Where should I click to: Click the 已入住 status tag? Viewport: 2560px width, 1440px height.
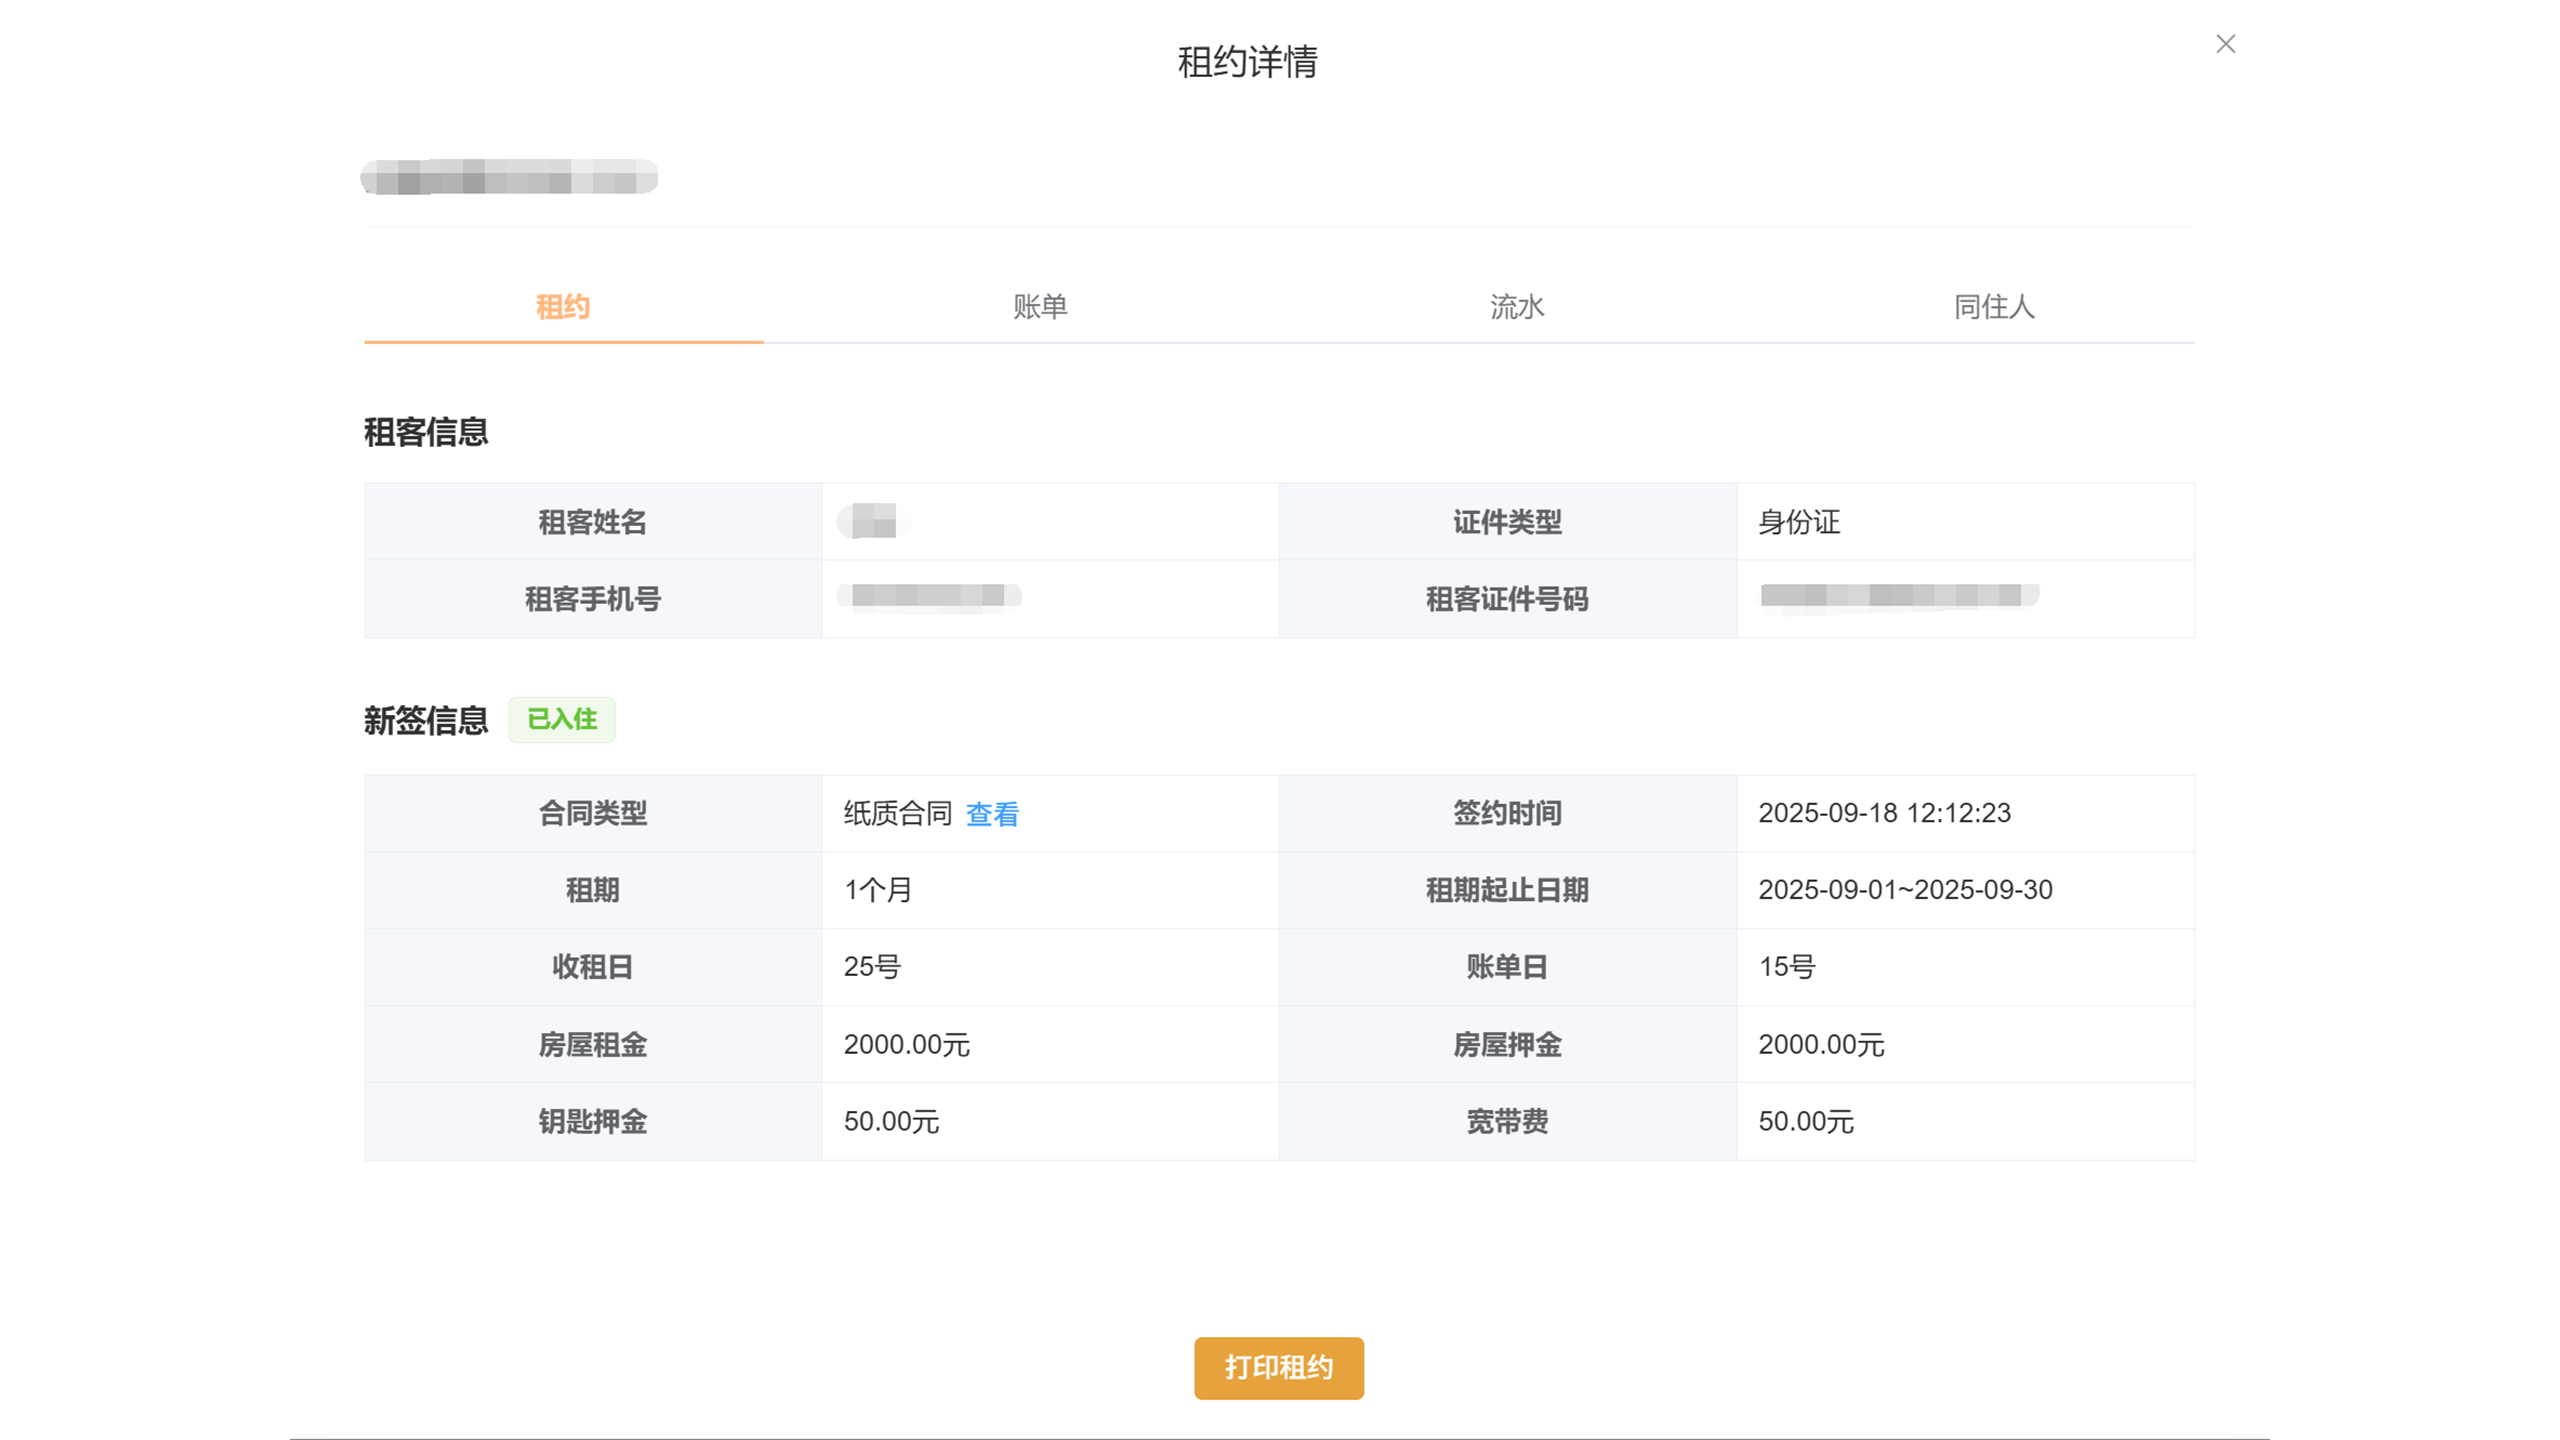(561, 719)
